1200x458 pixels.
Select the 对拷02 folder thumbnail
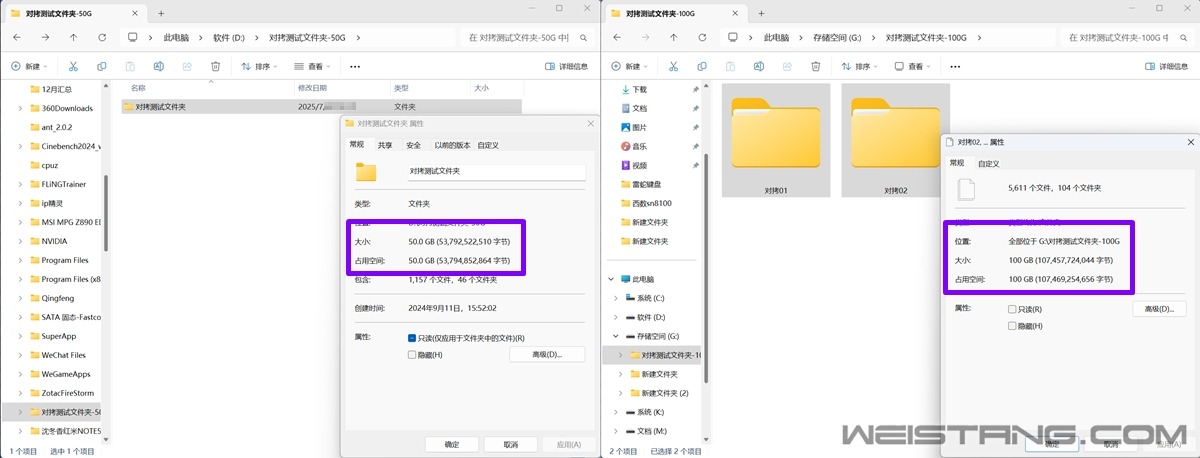[895, 140]
